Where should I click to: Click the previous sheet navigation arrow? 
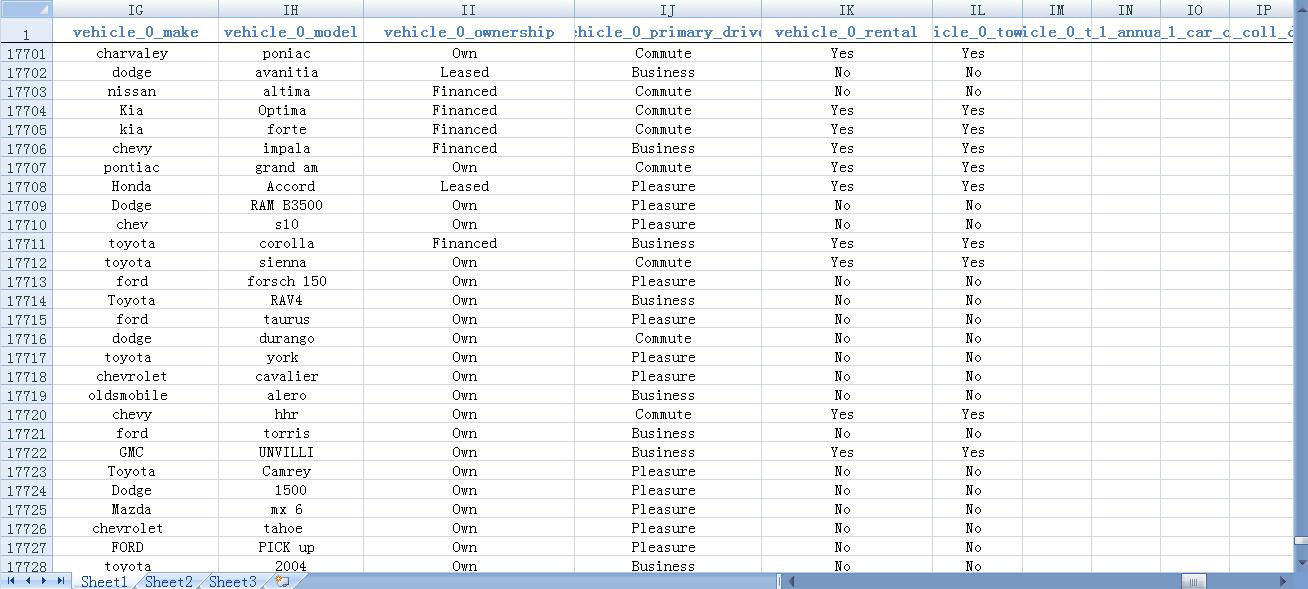28,581
